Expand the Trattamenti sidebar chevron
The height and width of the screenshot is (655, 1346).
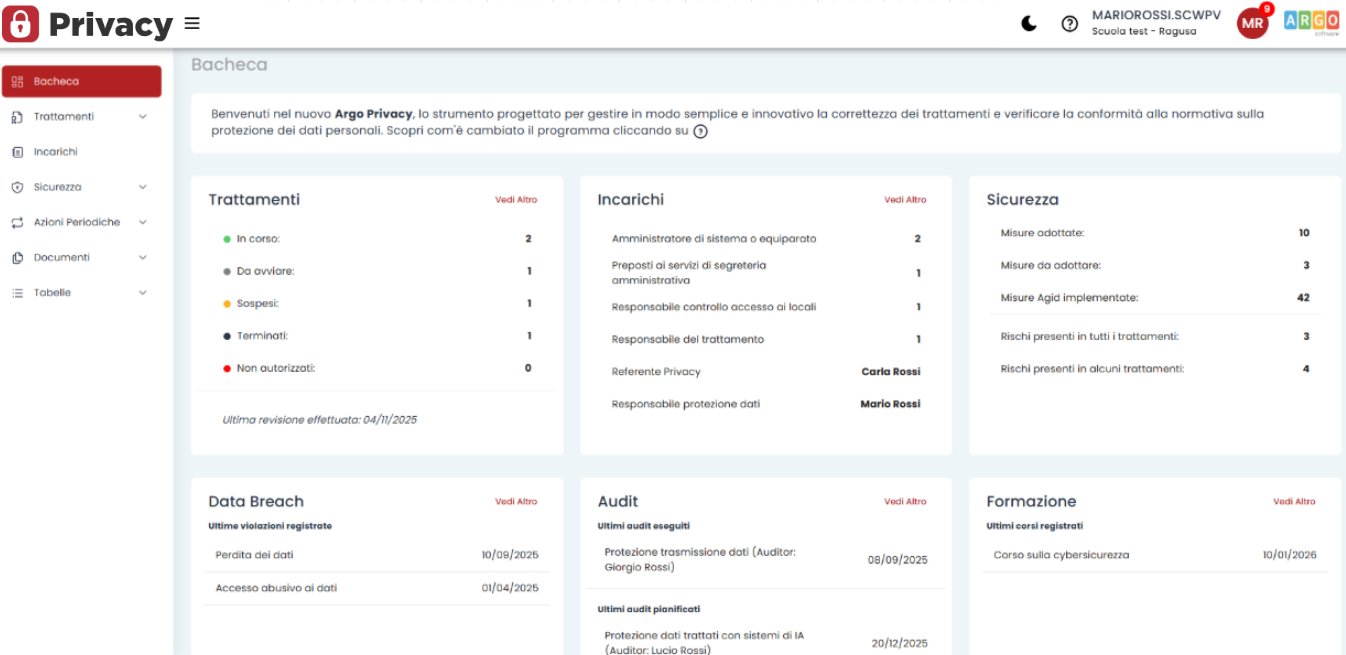(x=142, y=117)
